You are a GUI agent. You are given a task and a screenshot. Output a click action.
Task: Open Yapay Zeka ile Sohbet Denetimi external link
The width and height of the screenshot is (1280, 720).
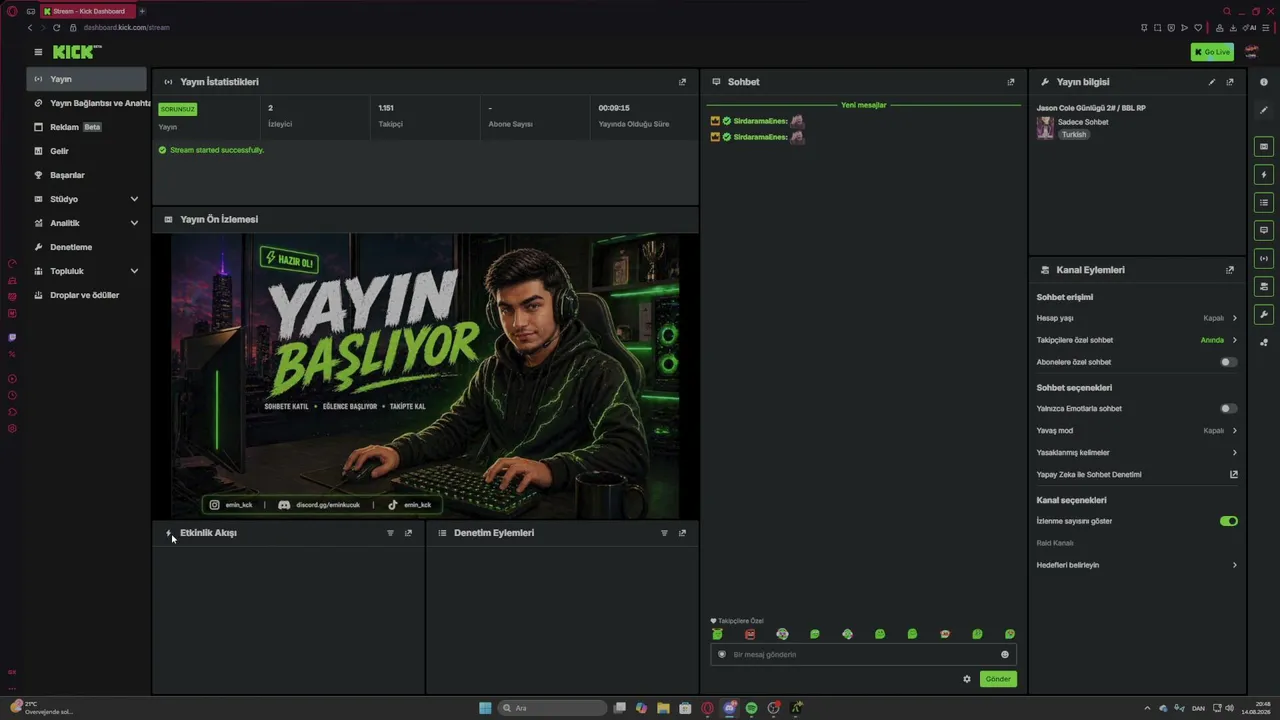(x=1234, y=475)
